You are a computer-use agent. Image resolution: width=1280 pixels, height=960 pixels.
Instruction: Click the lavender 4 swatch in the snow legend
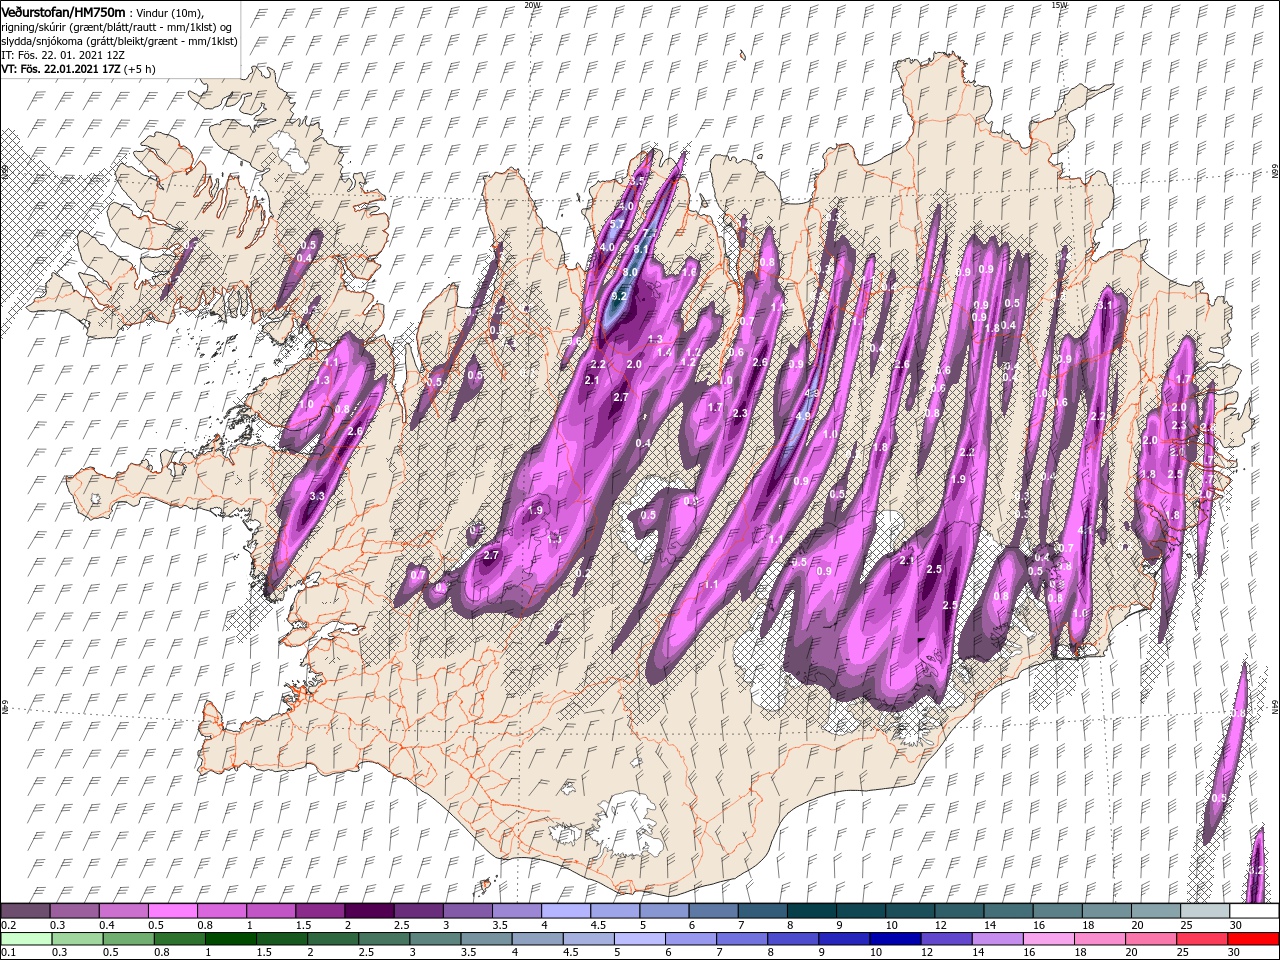566,911
